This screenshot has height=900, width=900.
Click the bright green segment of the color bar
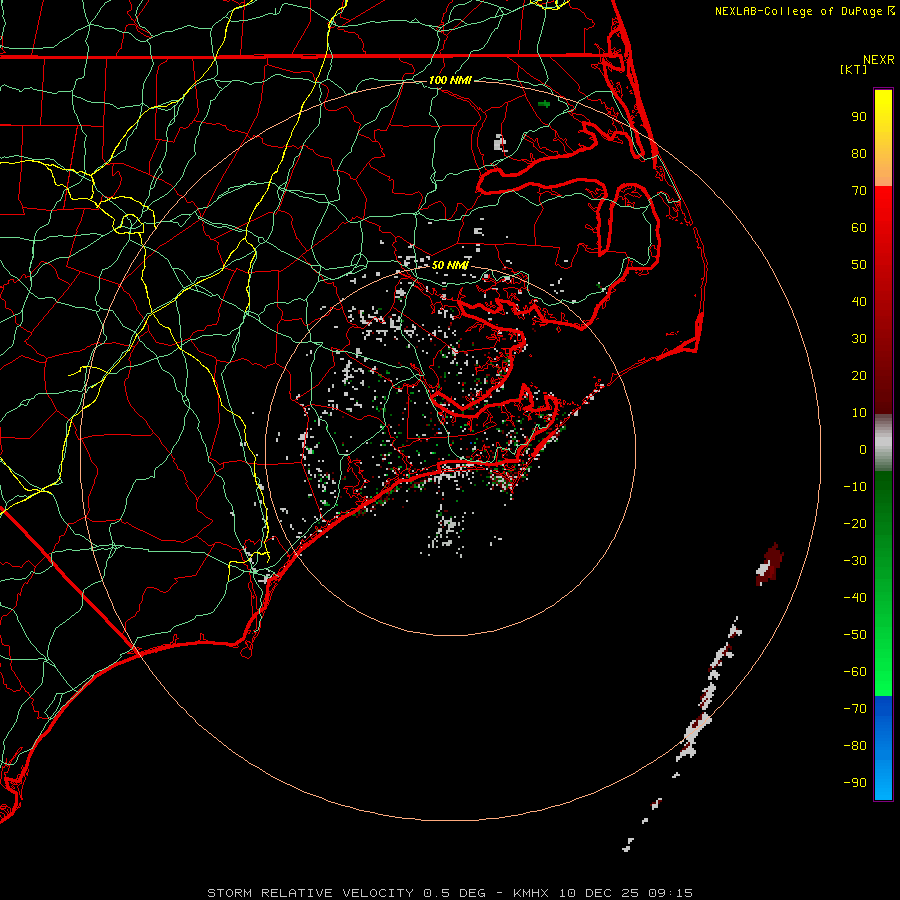[x=883, y=583]
